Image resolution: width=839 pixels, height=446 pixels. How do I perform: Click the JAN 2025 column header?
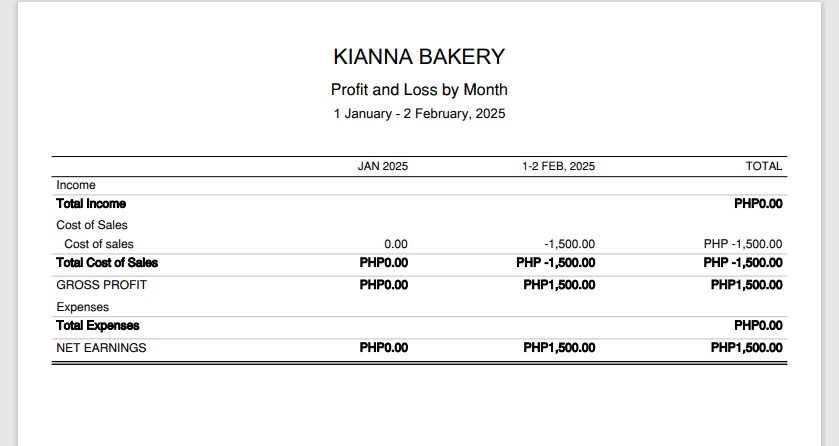tap(383, 166)
